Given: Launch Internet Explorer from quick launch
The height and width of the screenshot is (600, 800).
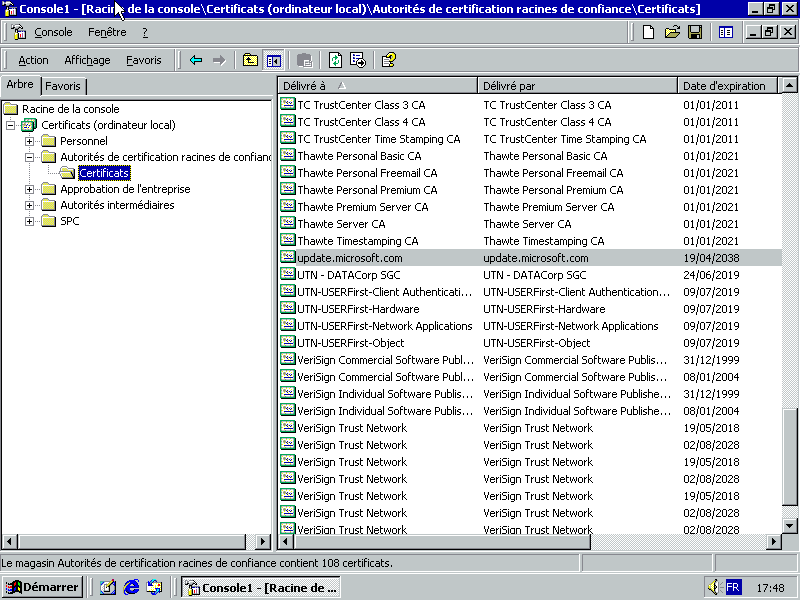Looking at the screenshot, I should [131, 587].
